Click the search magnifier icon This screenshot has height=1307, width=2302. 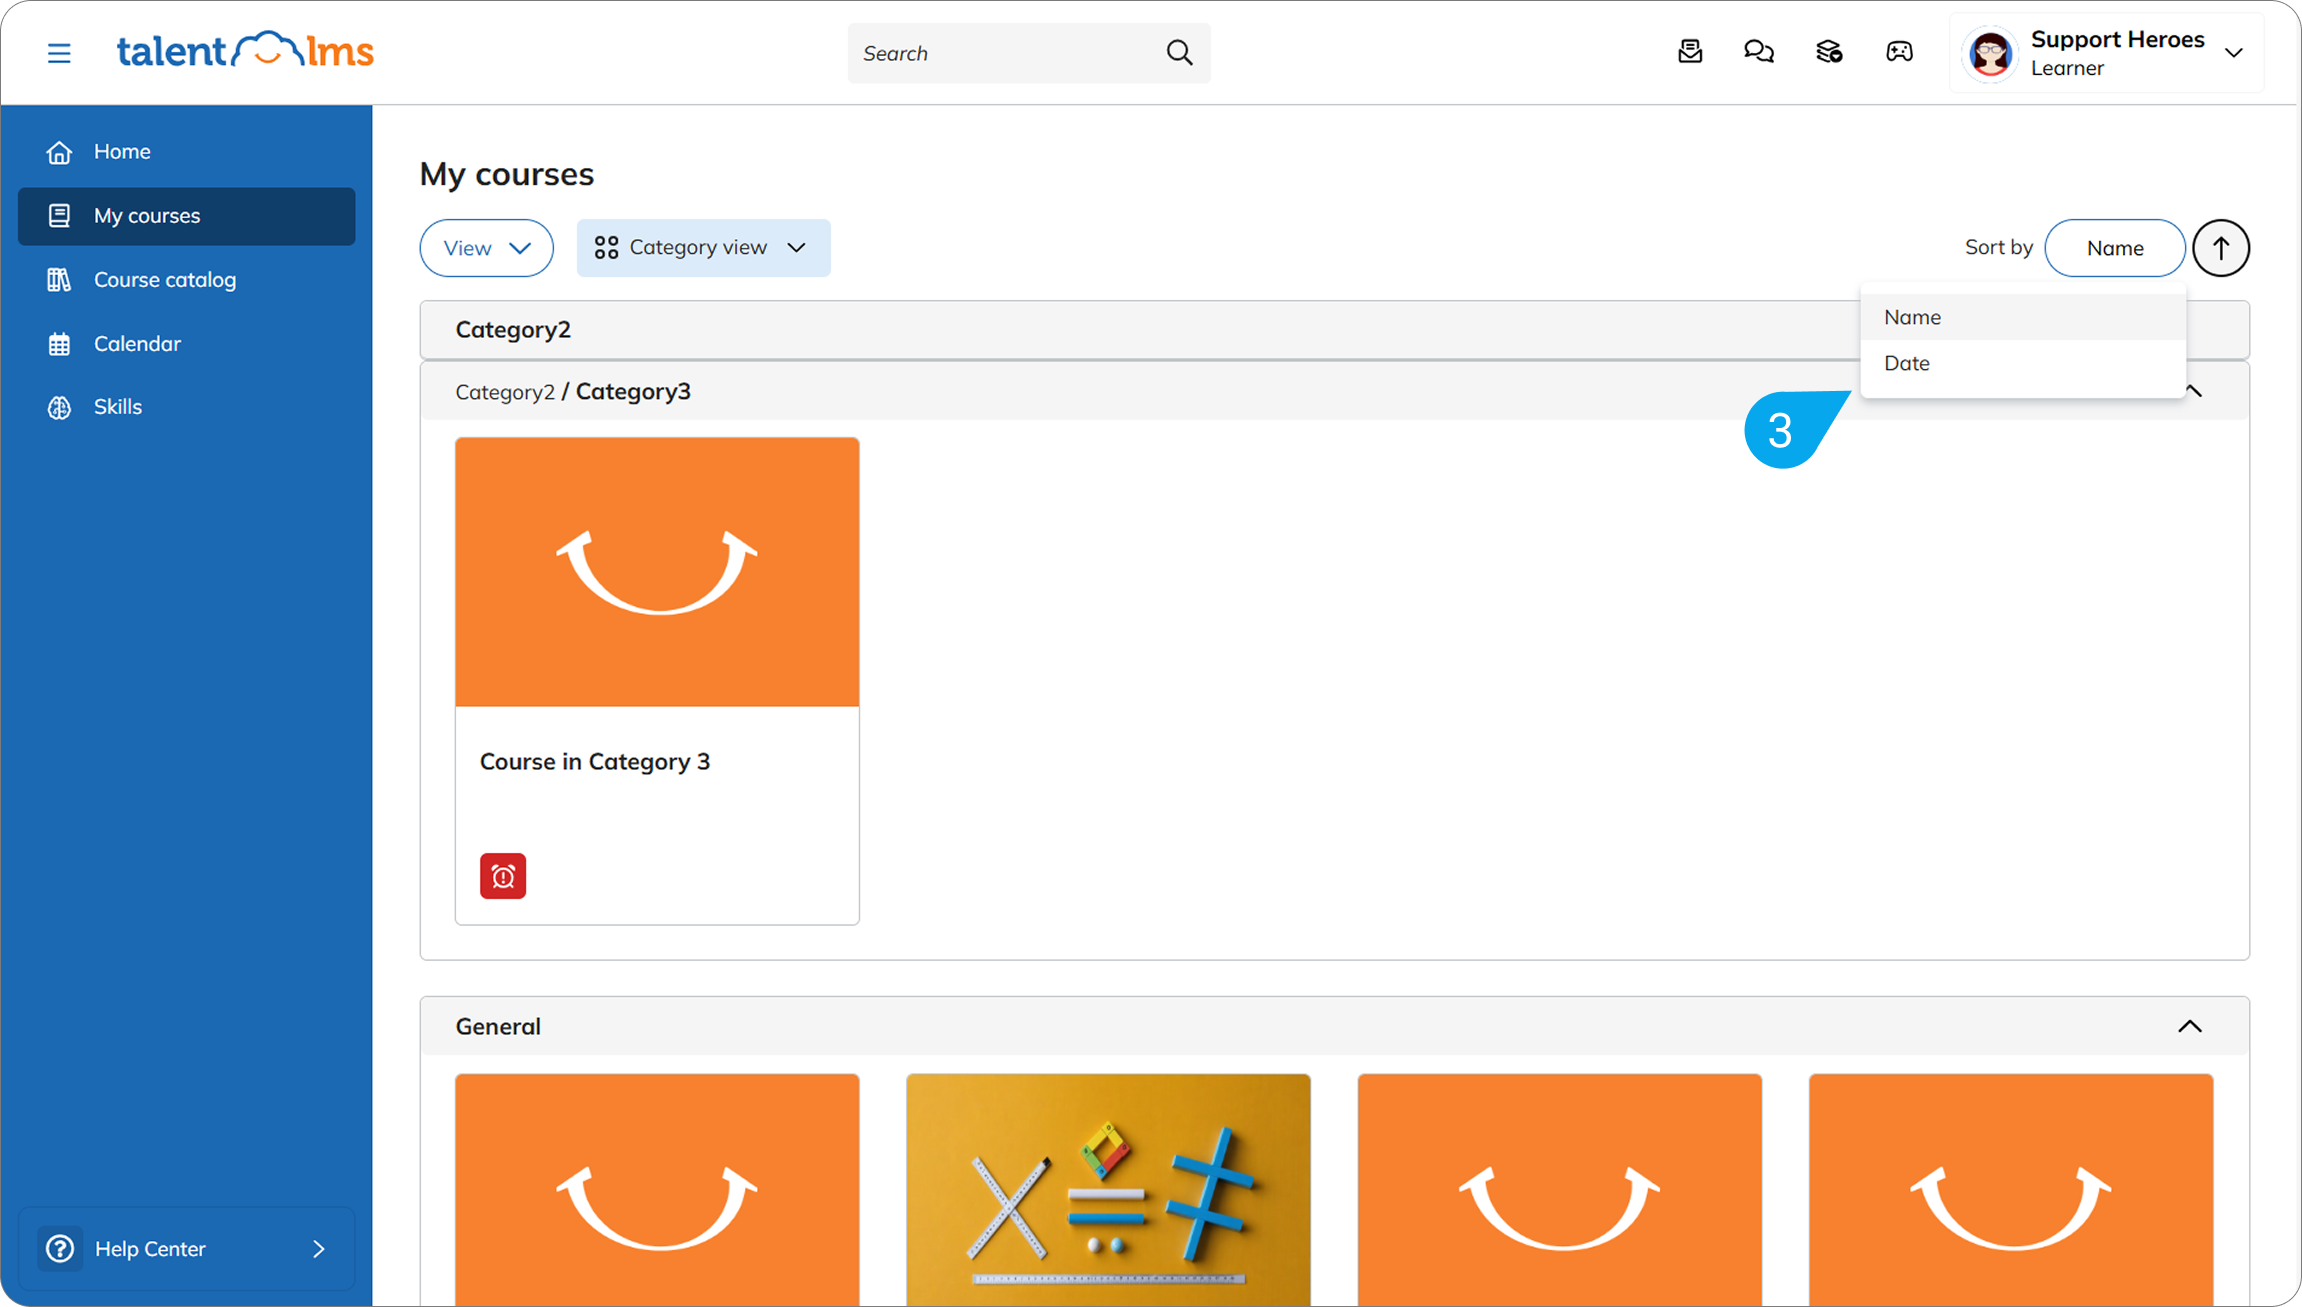coord(1180,53)
